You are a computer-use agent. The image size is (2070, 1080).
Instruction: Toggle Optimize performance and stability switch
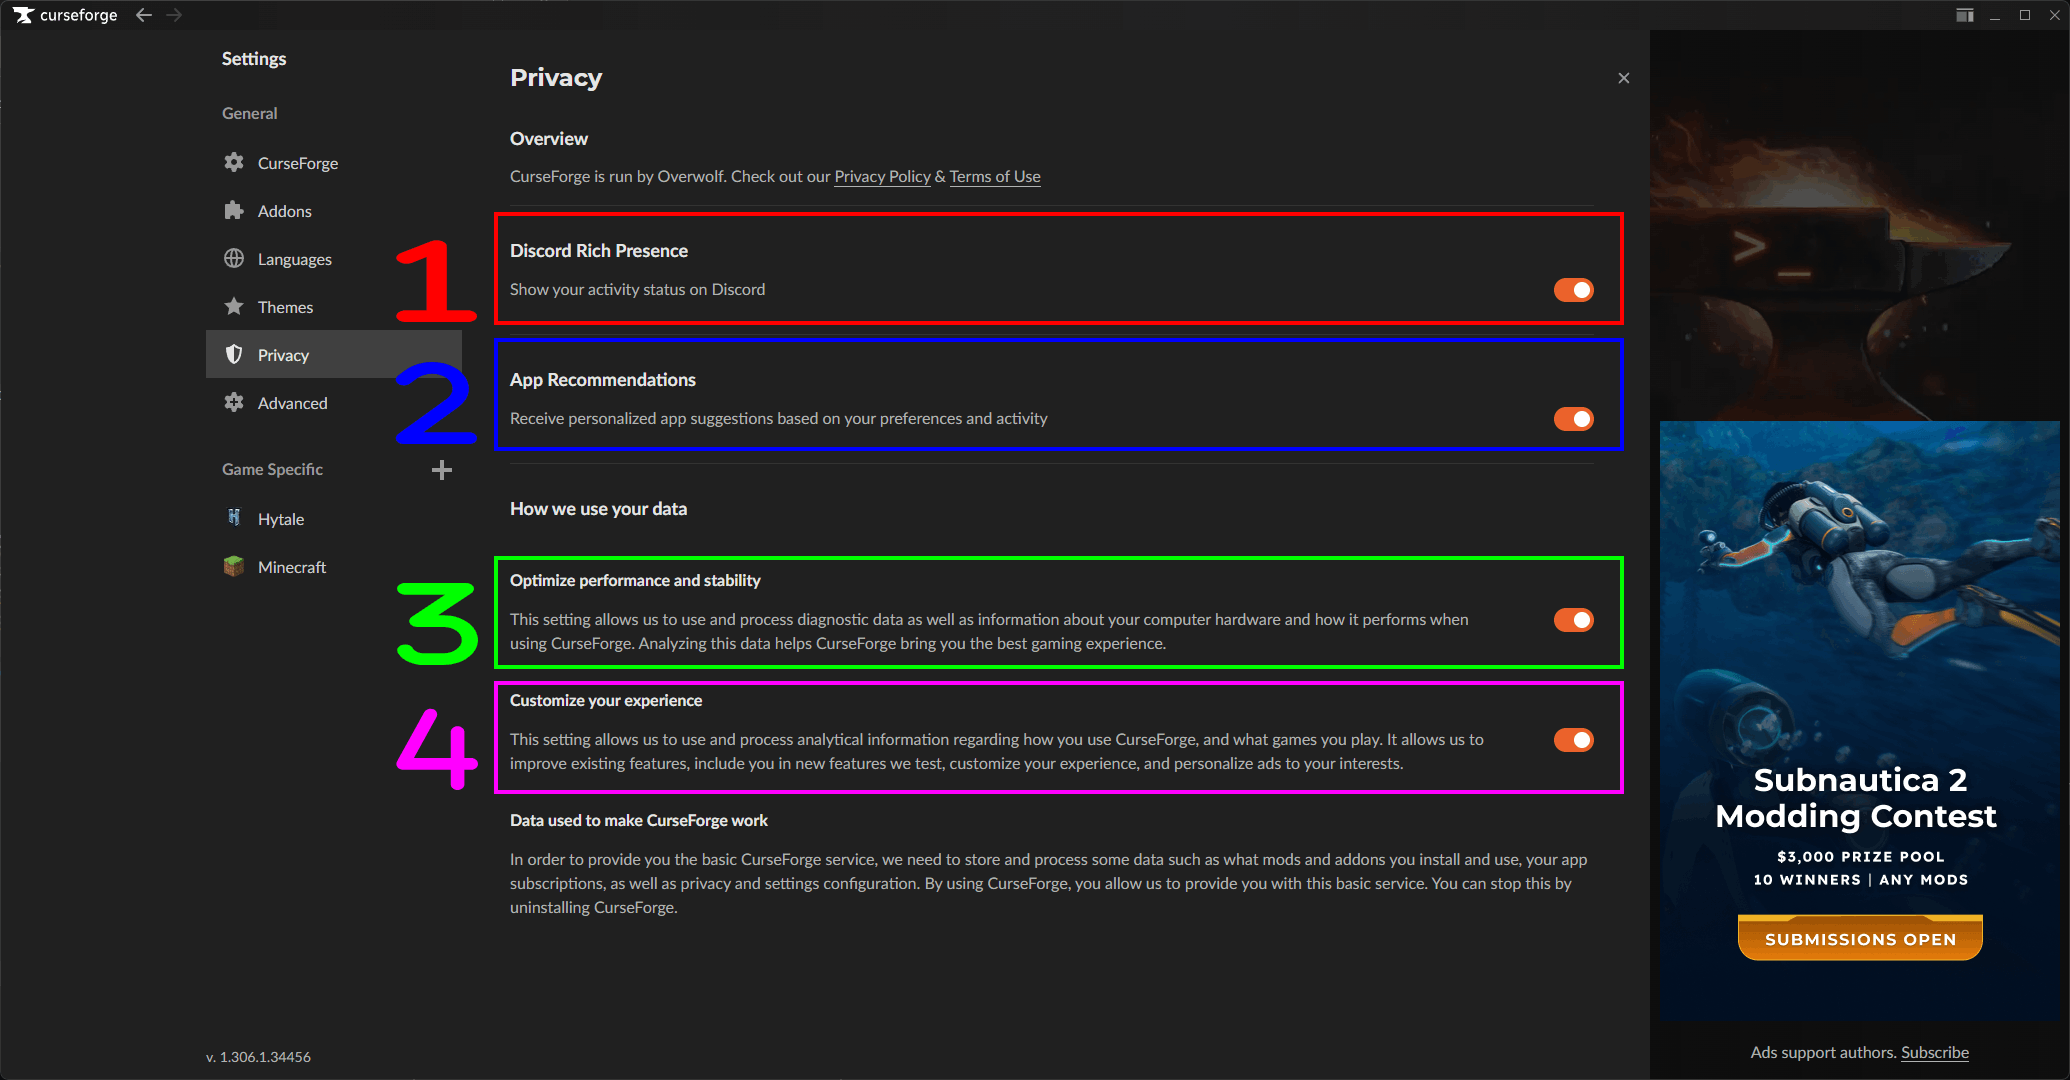click(x=1574, y=620)
